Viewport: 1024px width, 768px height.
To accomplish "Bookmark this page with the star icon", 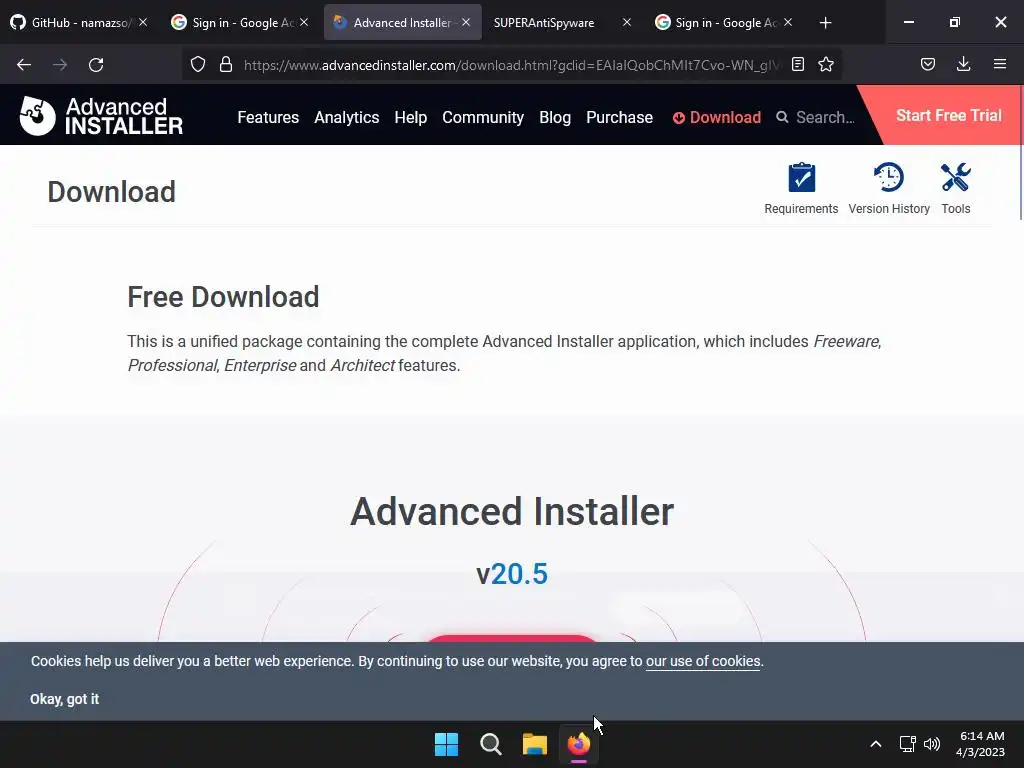I will pyautogui.click(x=826, y=65).
